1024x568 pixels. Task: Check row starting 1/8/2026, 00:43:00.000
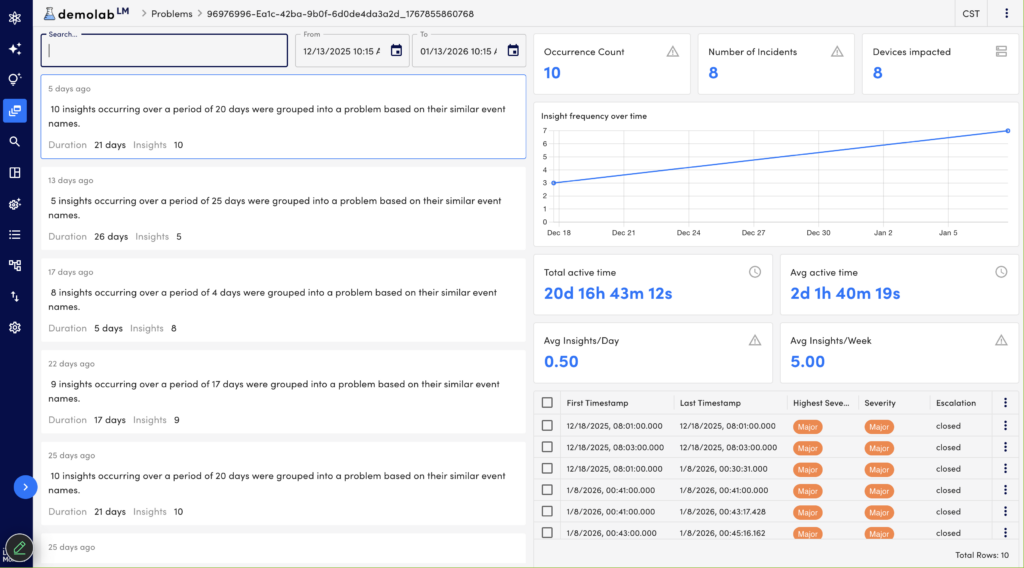point(547,533)
